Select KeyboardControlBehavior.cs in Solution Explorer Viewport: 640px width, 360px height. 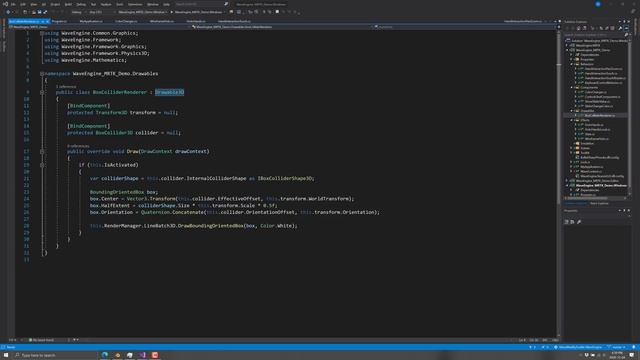click(x=603, y=83)
